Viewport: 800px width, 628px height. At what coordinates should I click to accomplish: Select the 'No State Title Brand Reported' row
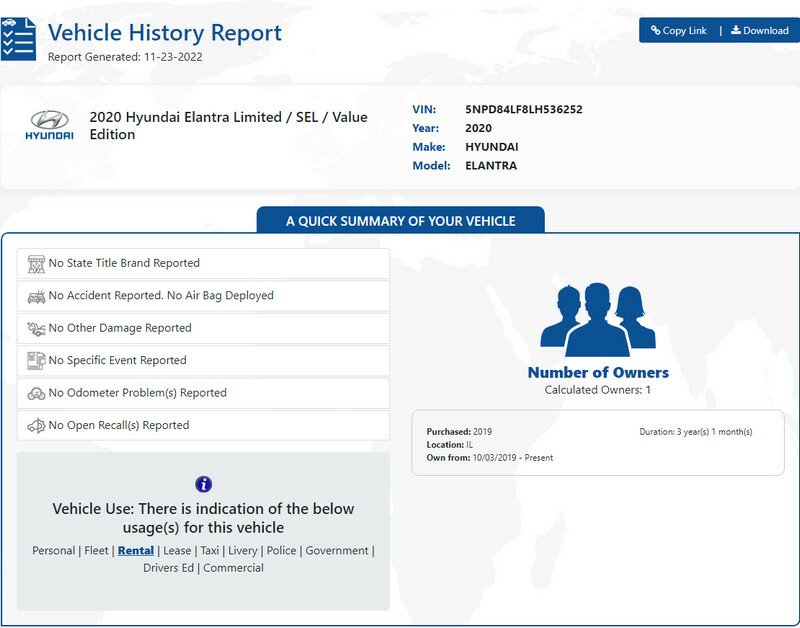coord(203,263)
